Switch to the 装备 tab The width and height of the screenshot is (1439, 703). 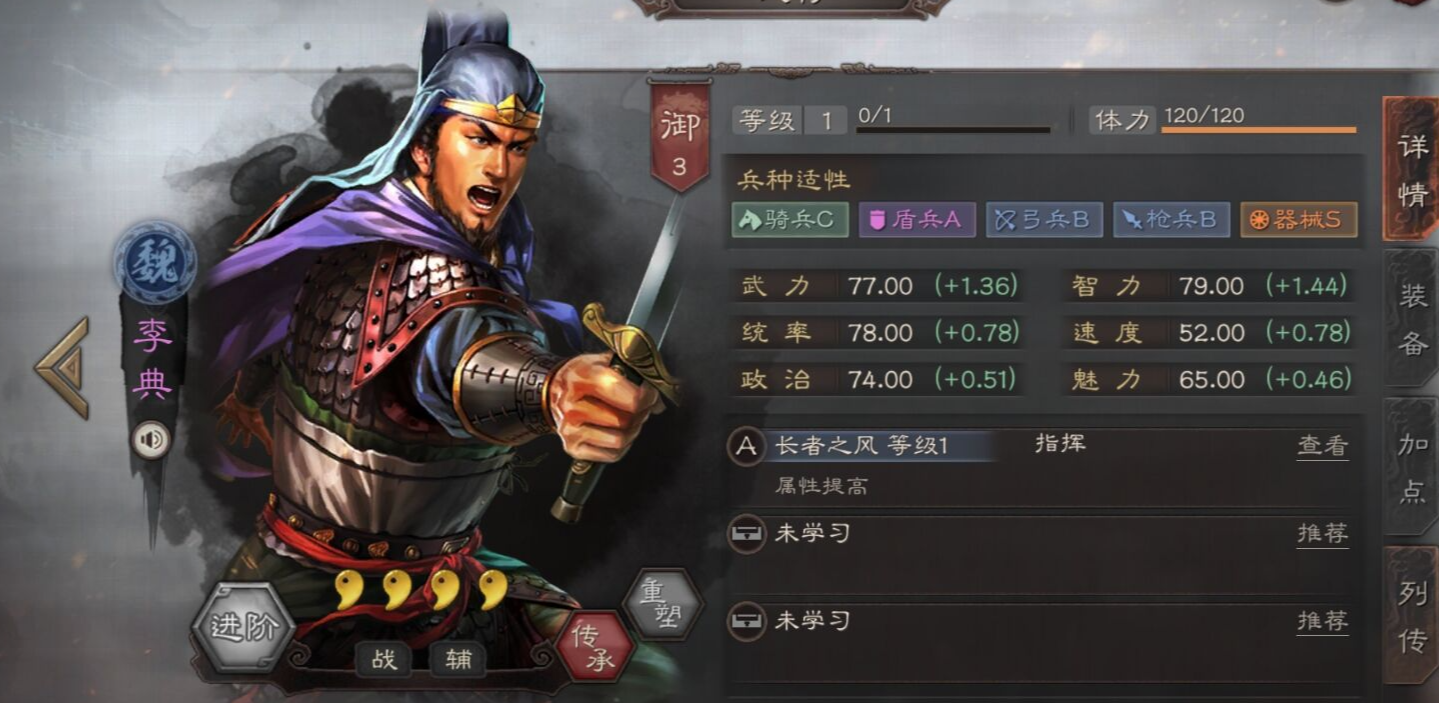[x=1412, y=318]
